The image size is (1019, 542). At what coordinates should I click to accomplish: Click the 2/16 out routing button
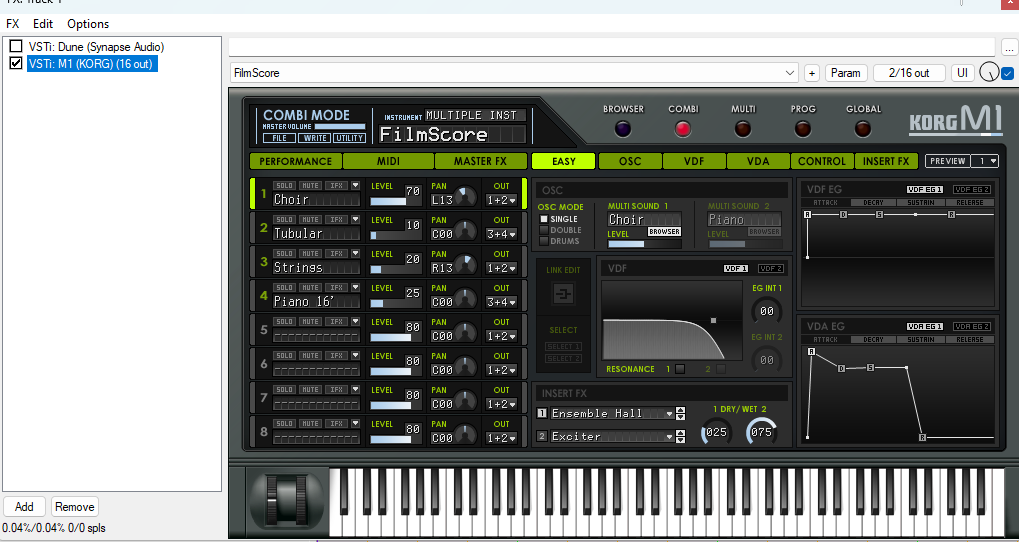click(x=909, y=73)
